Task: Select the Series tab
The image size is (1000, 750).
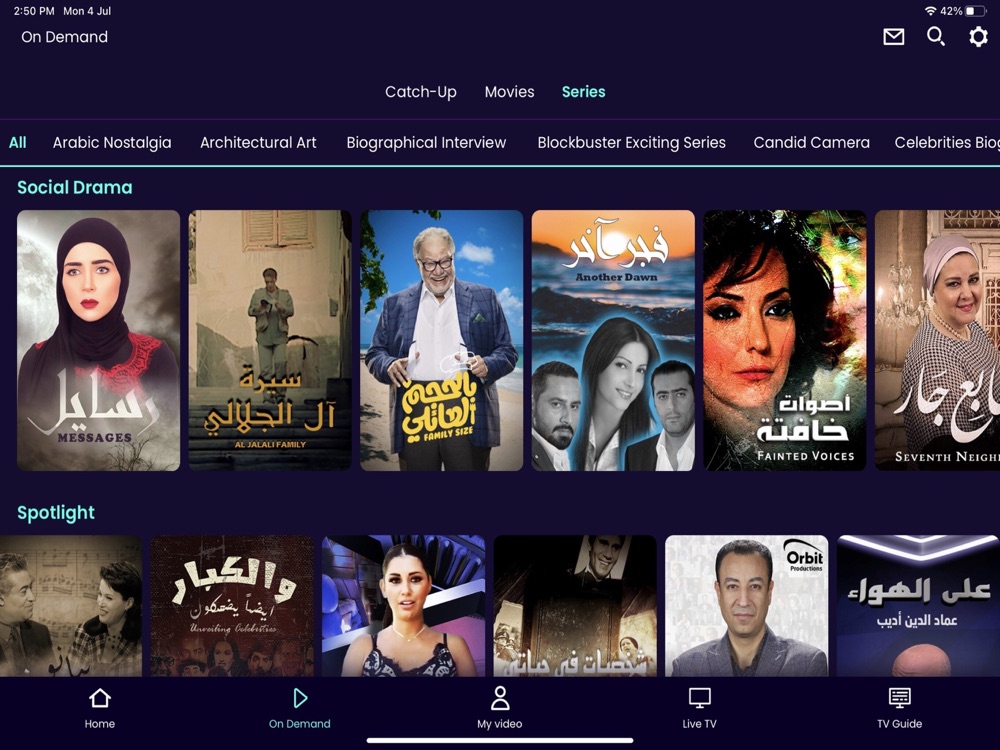Action: coord(584,92)
